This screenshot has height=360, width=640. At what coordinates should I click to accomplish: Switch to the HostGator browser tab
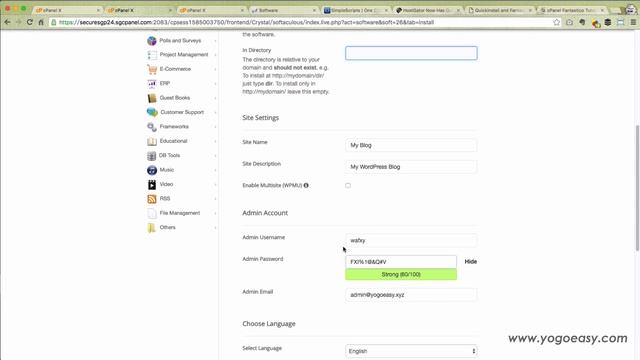[427, 10]
